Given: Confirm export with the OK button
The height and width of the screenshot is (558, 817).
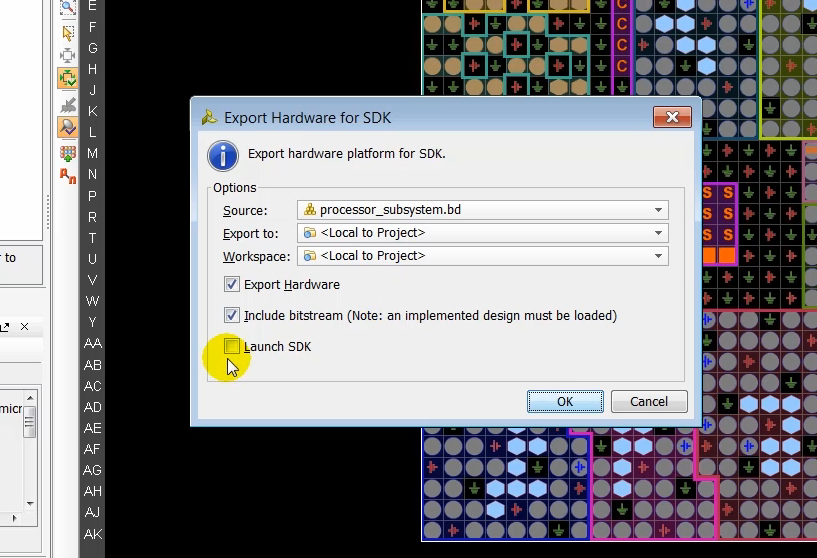Looking at the screenshot, I should tap(565, 402).
